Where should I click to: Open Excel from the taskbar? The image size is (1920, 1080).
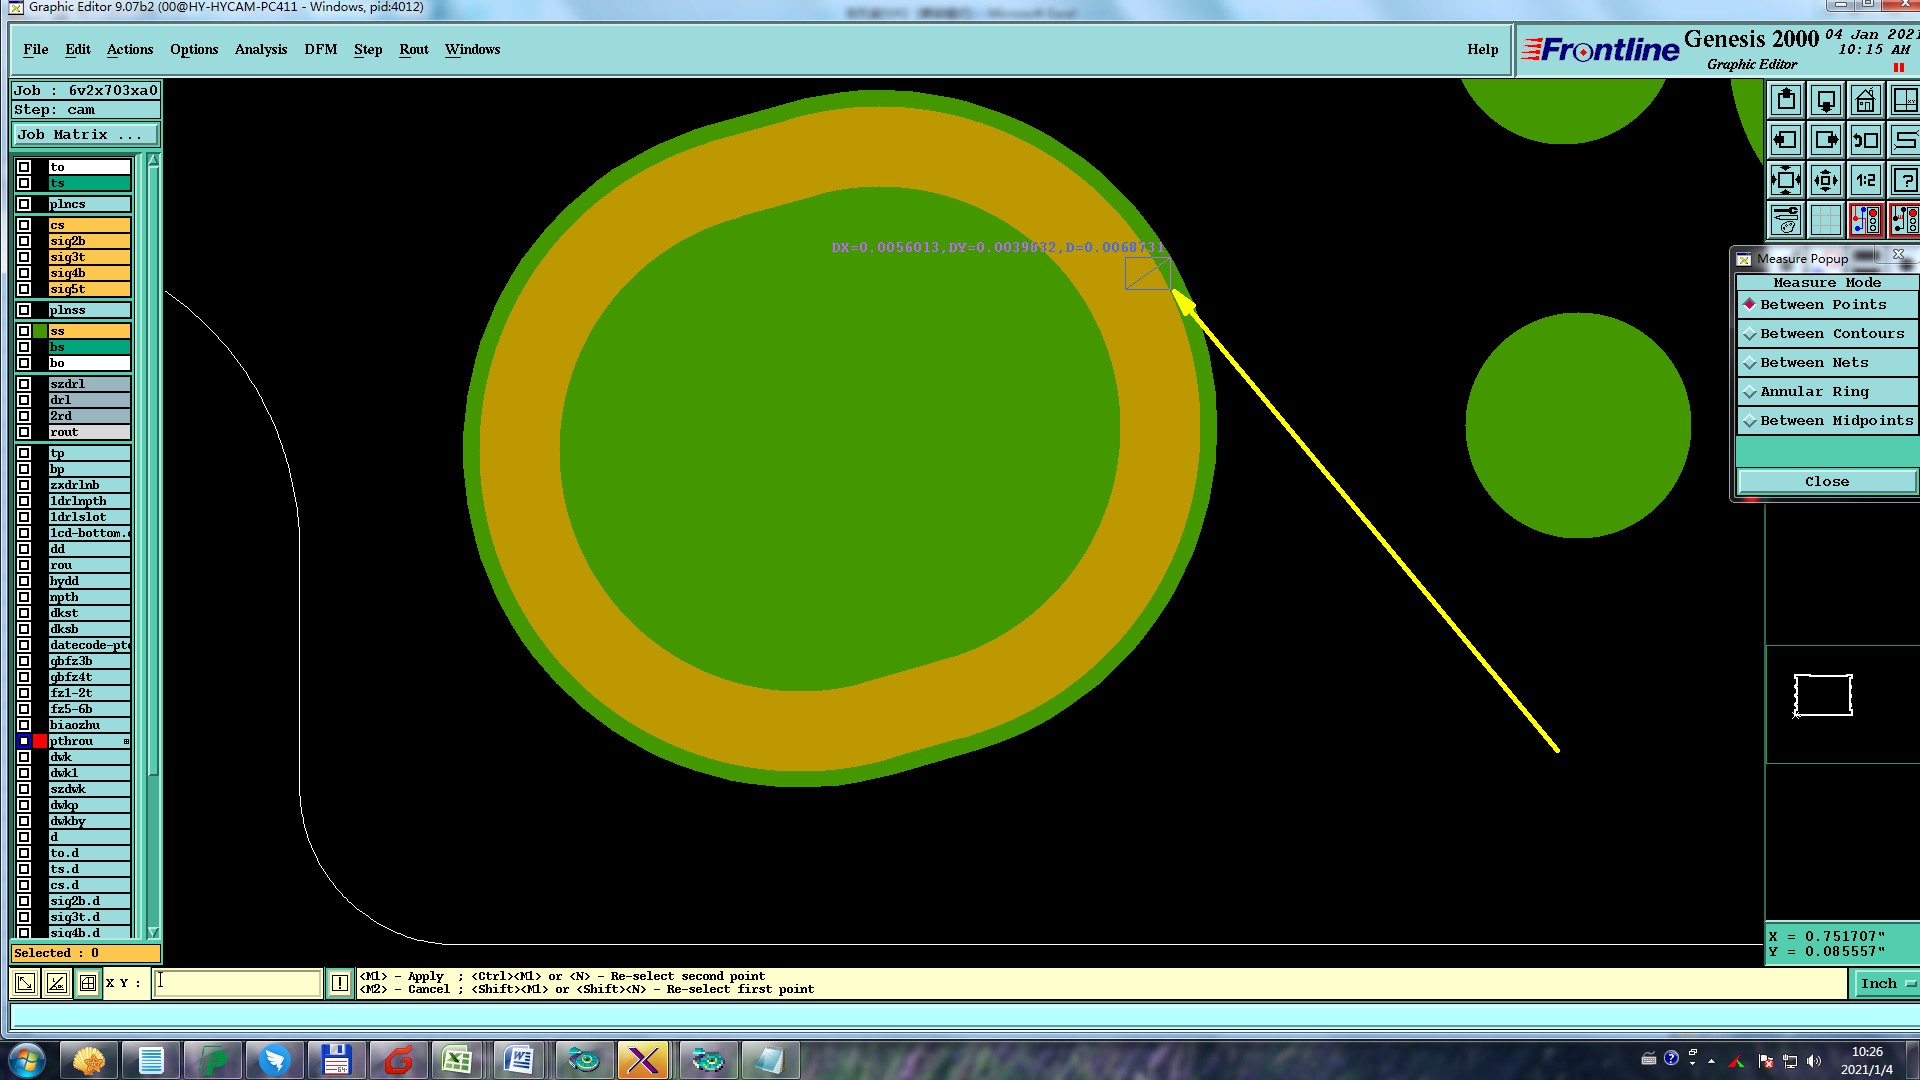(457, 1060)
